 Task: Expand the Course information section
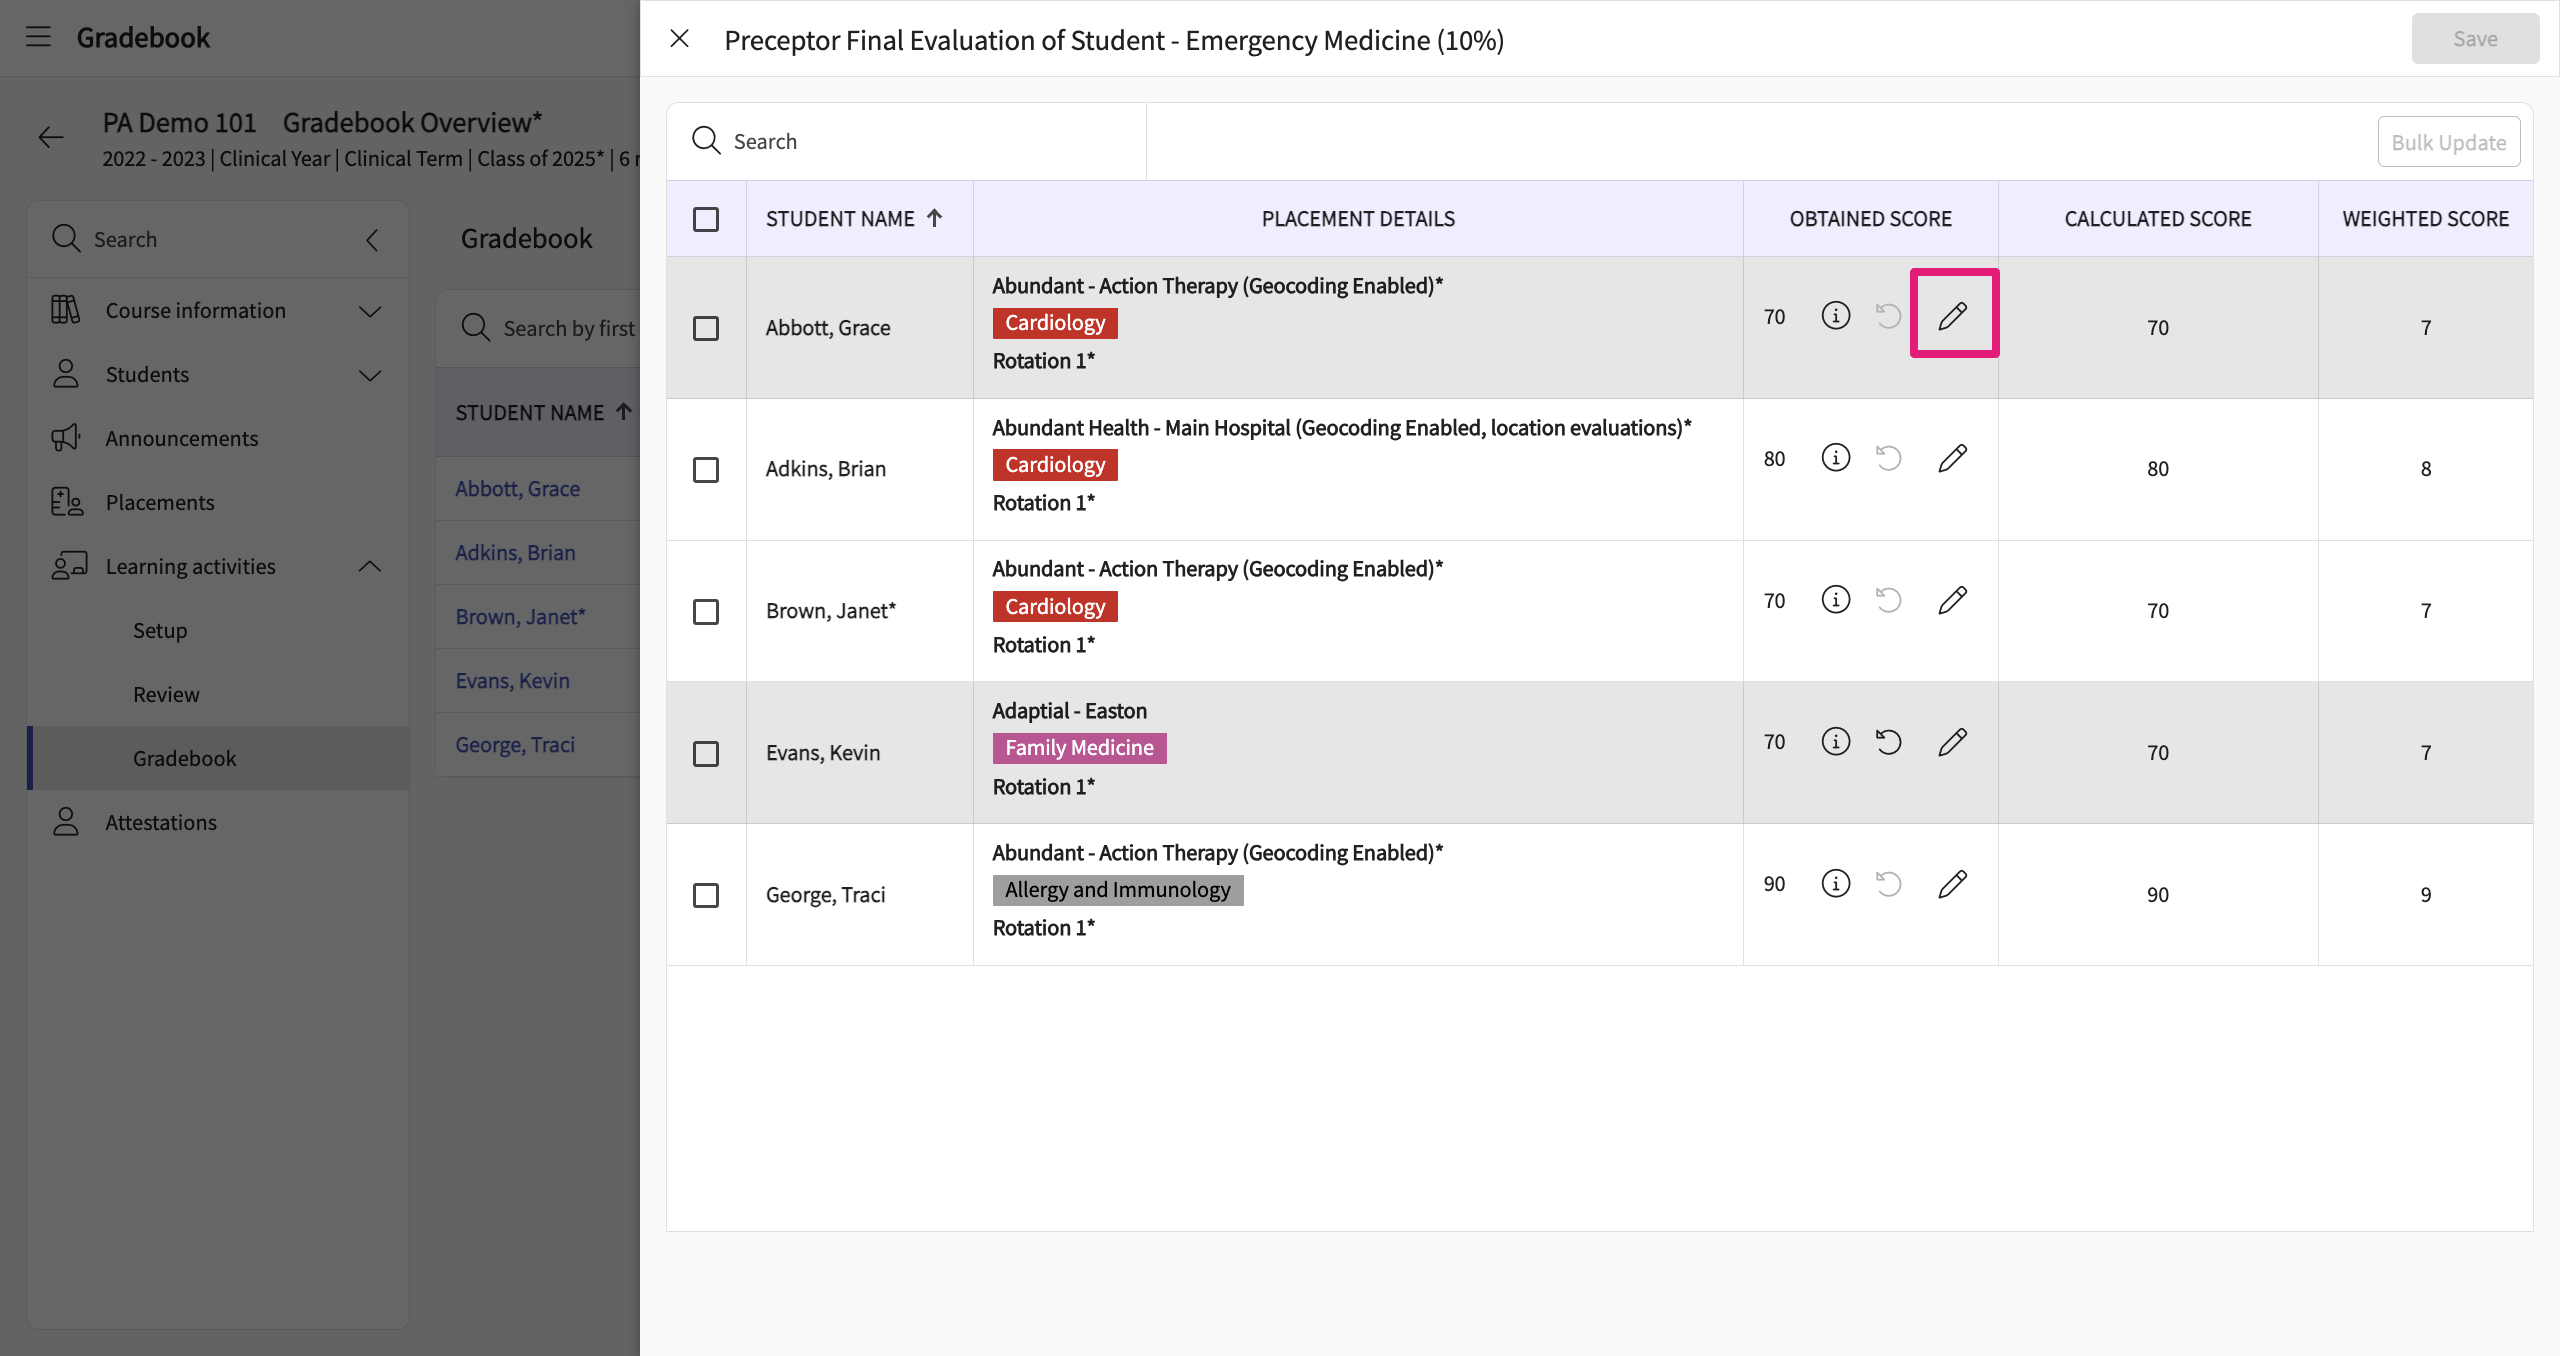(x=369, y=311)
